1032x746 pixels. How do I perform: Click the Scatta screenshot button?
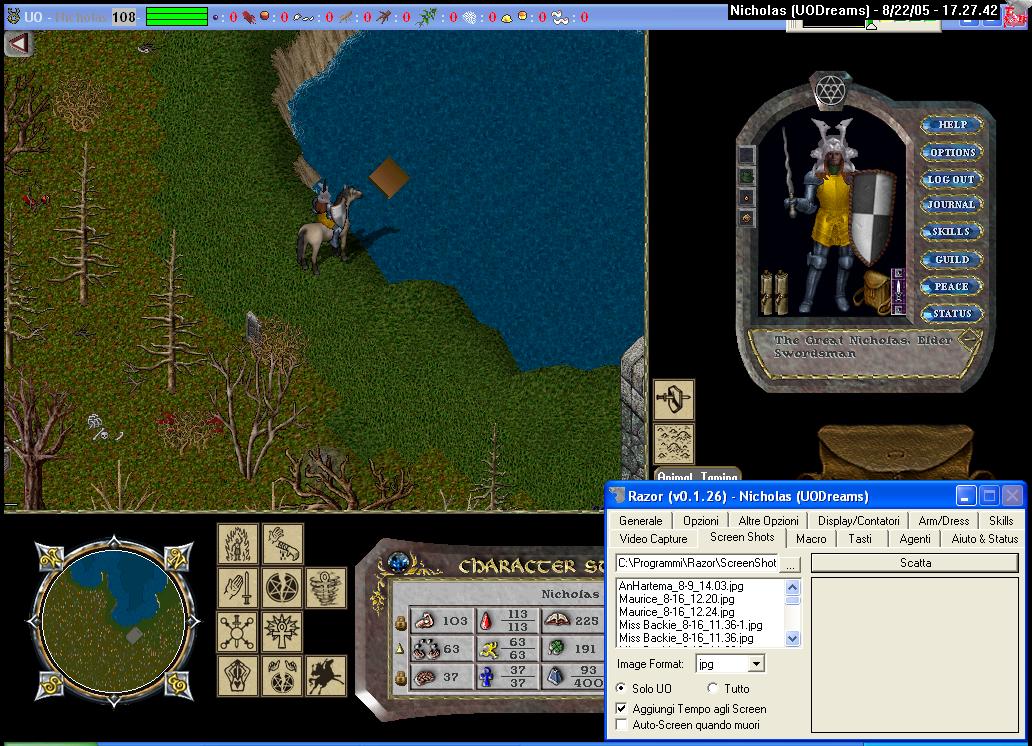tap(915, 563)
